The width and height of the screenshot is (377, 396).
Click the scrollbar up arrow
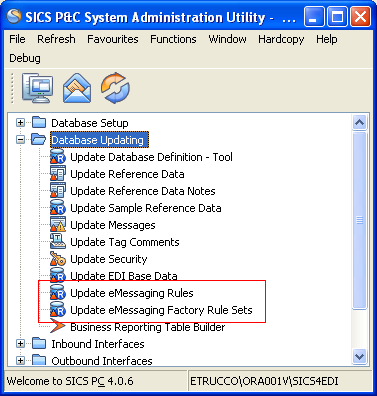359,122
